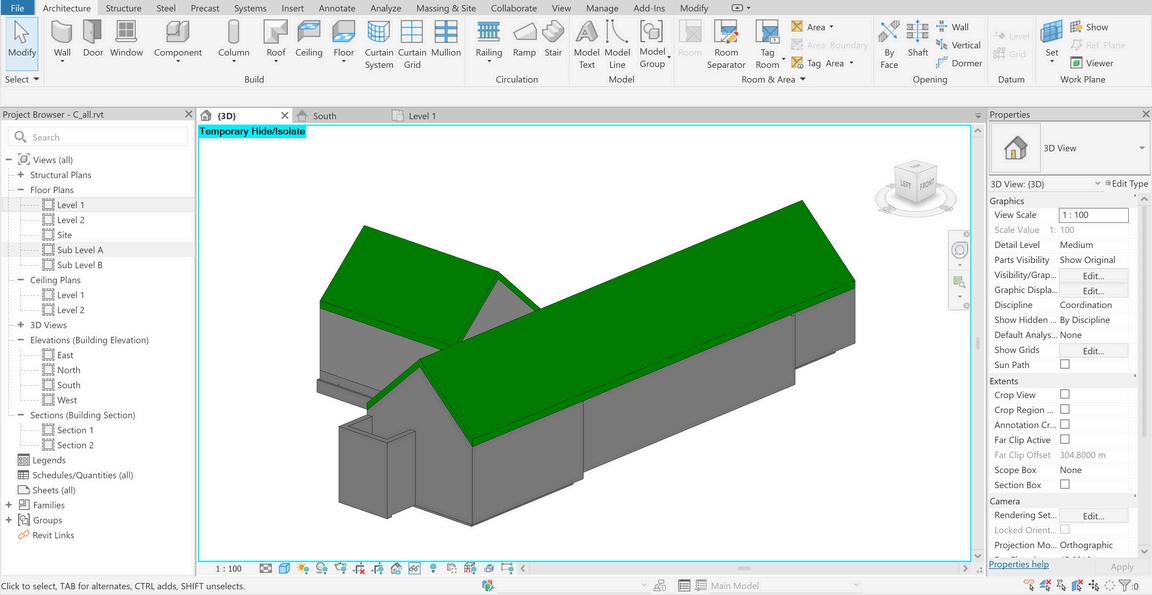Viewport: 1152px width, 595px height.
Task: Open the Structure ribbon tab
Action: tap(123, 8)
